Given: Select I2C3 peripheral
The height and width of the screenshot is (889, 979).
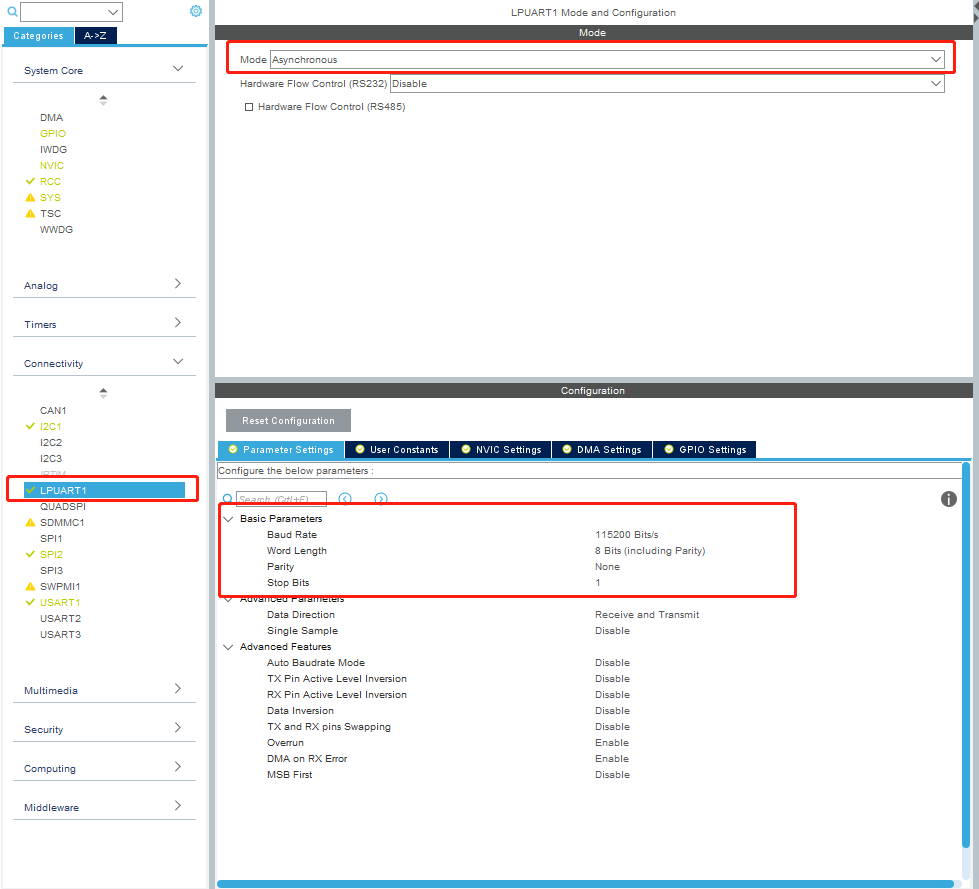Looking at the screenshot, I should (x=51, y=459).
